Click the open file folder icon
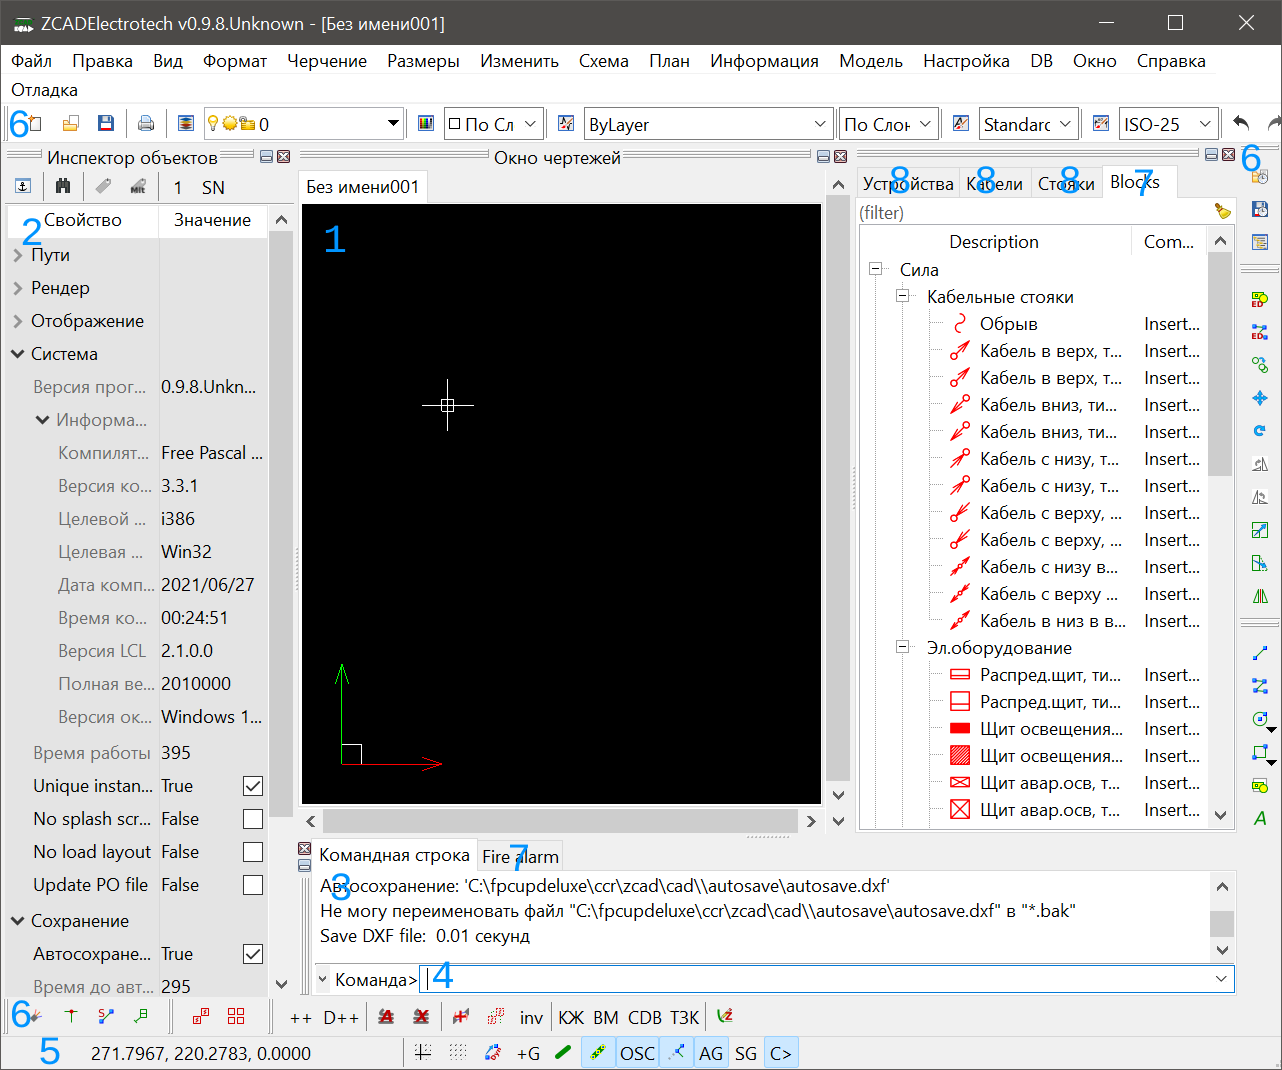1282x1070 pixels. pyautogui.click(x=70, y=124)
